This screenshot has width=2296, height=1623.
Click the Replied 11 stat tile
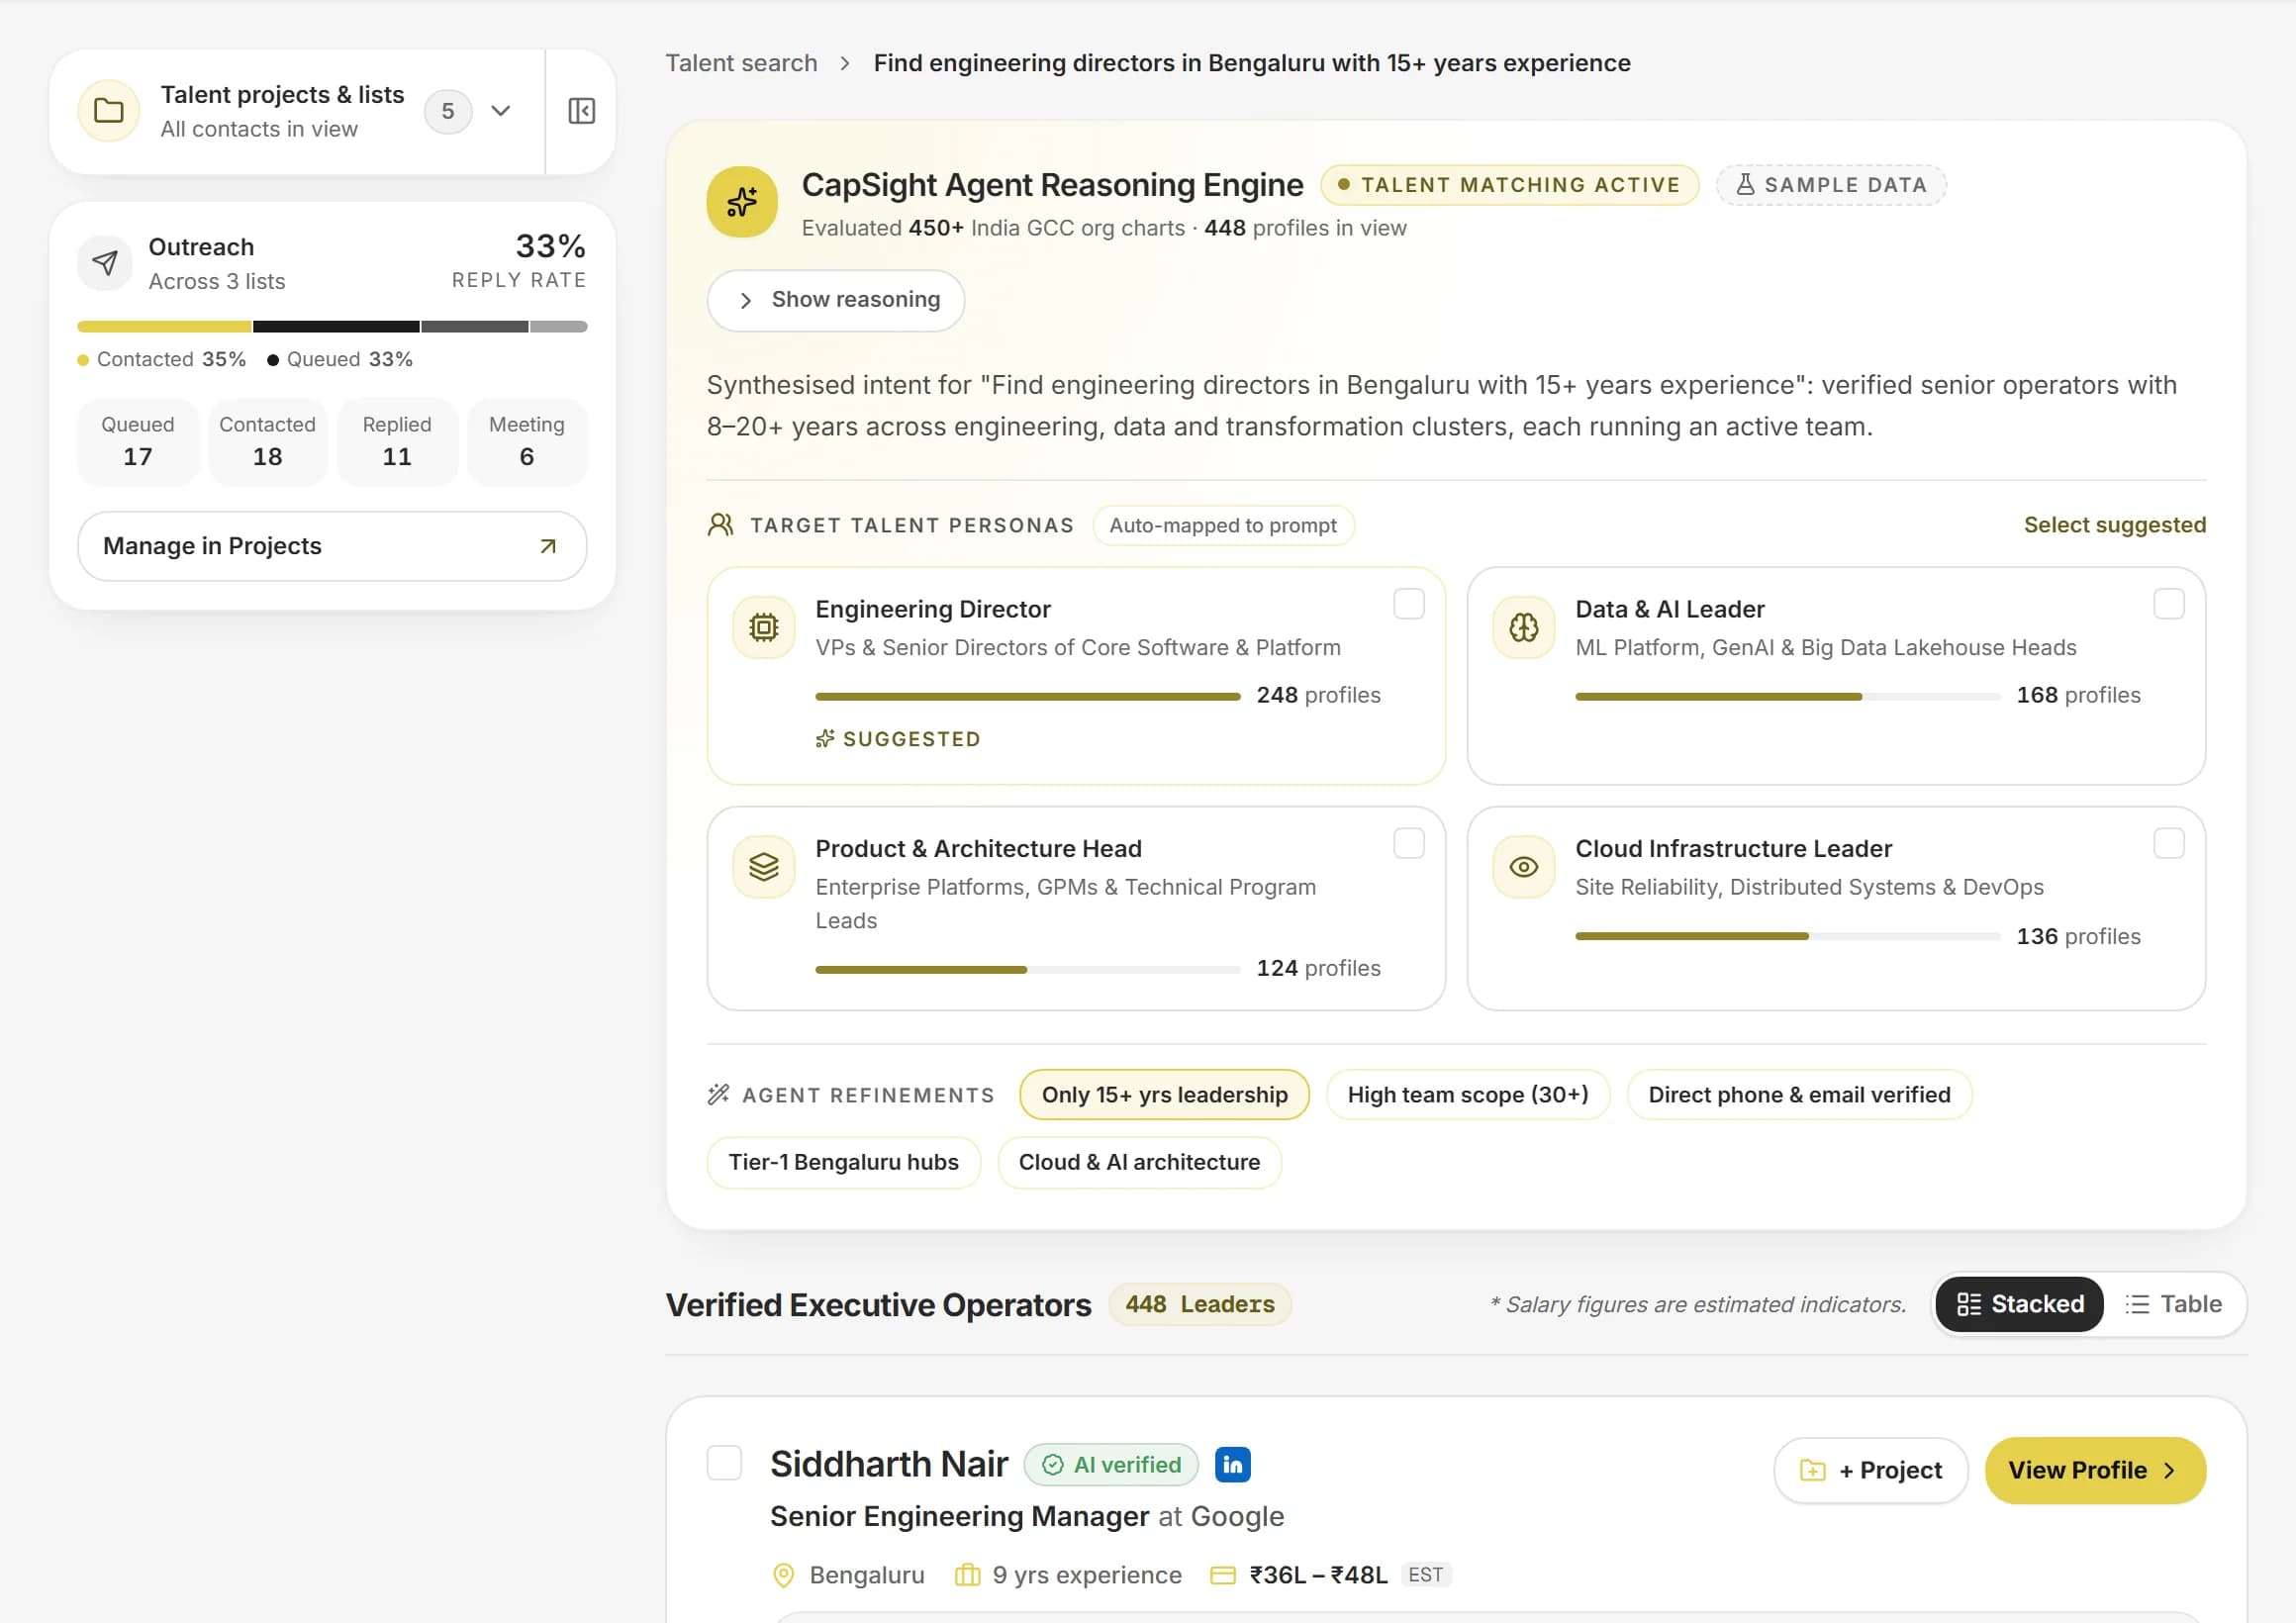pyautogui.click(x=397, y=442)
